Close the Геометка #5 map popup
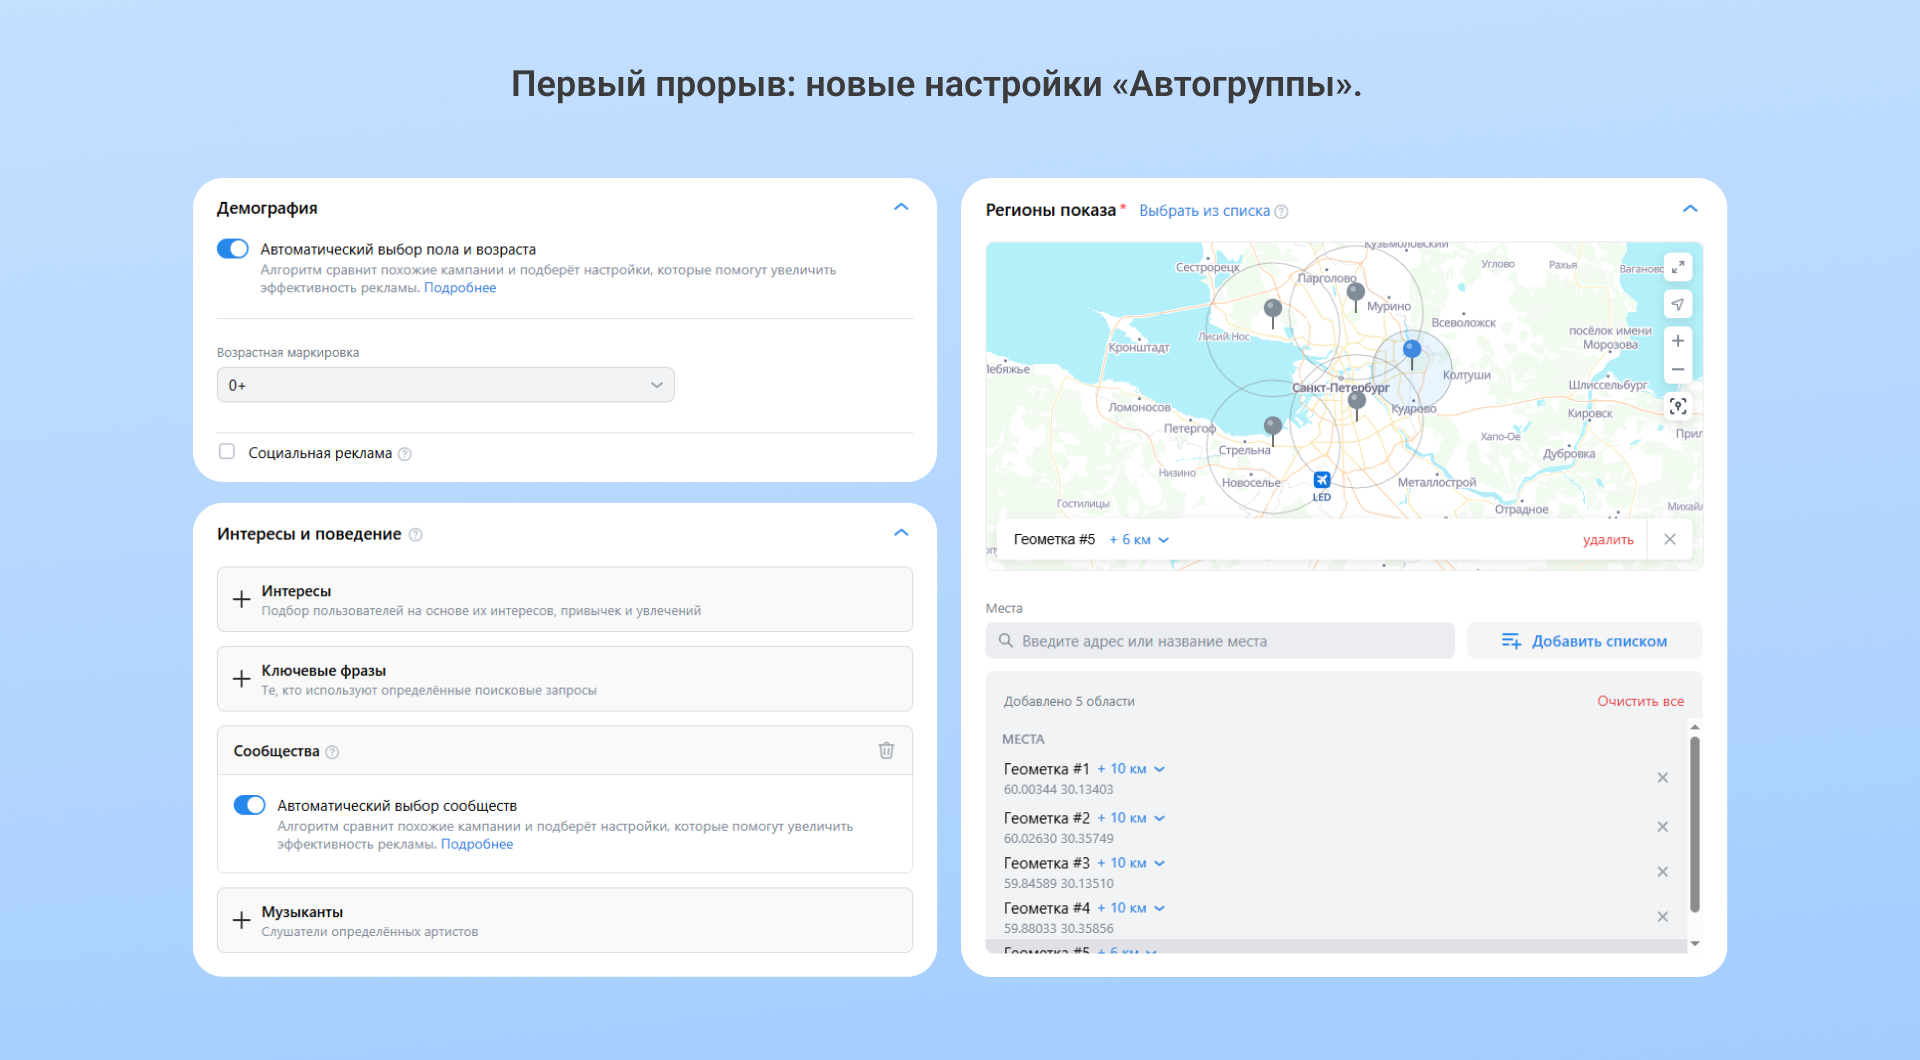 1670,539
